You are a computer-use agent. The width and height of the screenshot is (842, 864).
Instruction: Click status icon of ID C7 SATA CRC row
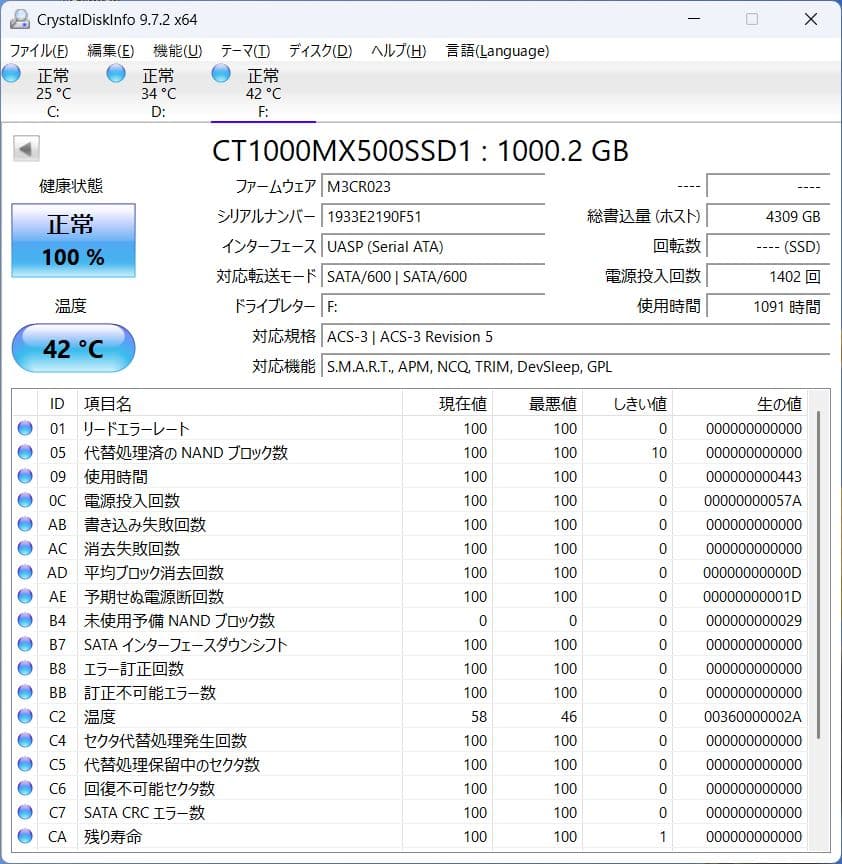[x=25, y=812]
